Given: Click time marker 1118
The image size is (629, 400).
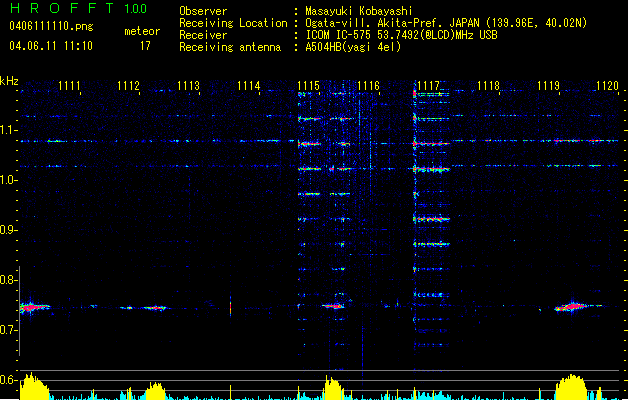Looking at the screenshot, I should point(488,86).
